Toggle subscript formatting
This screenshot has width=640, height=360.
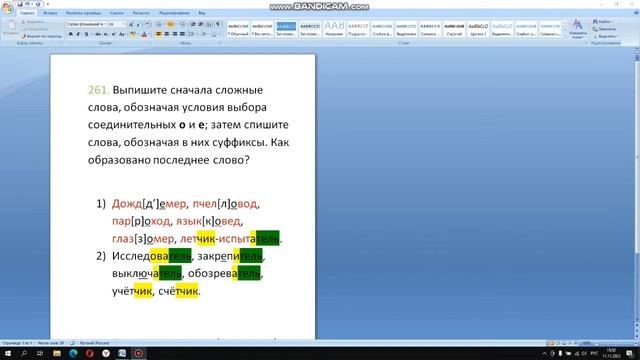(106, 34)
